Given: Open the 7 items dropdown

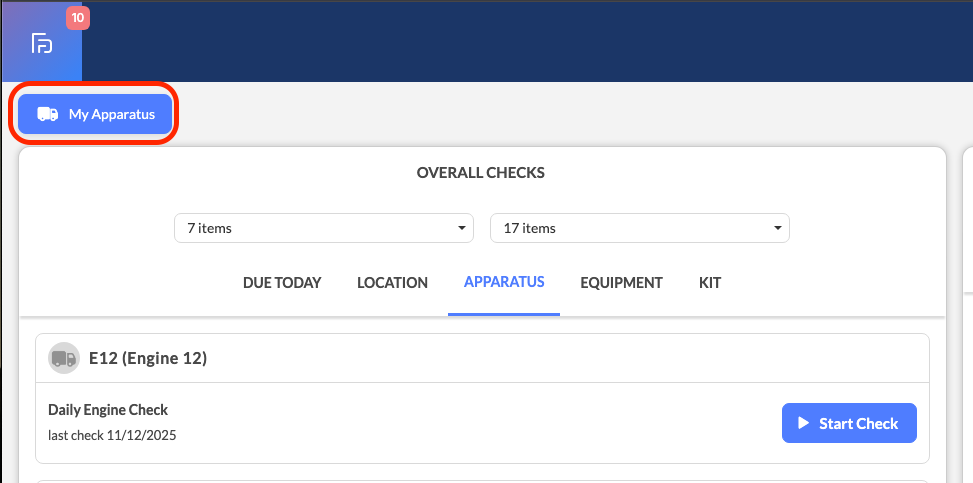Looking at the screenshot, I should tap(323, 228).
